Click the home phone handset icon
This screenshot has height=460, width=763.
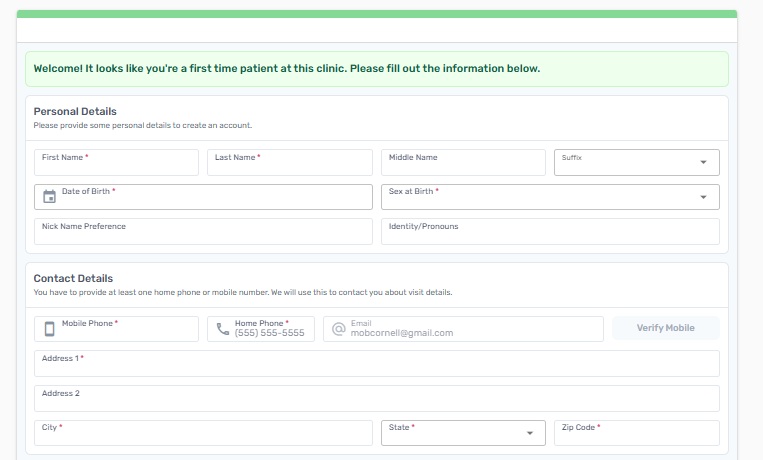222,329
